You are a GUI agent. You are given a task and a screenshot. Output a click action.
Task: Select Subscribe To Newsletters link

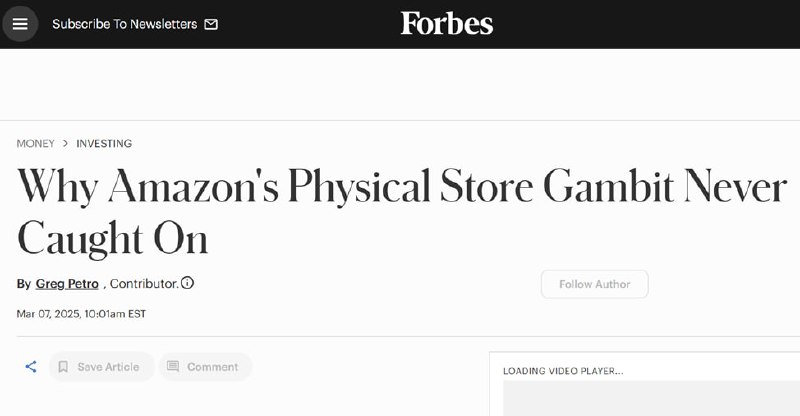tap(124, 24)
